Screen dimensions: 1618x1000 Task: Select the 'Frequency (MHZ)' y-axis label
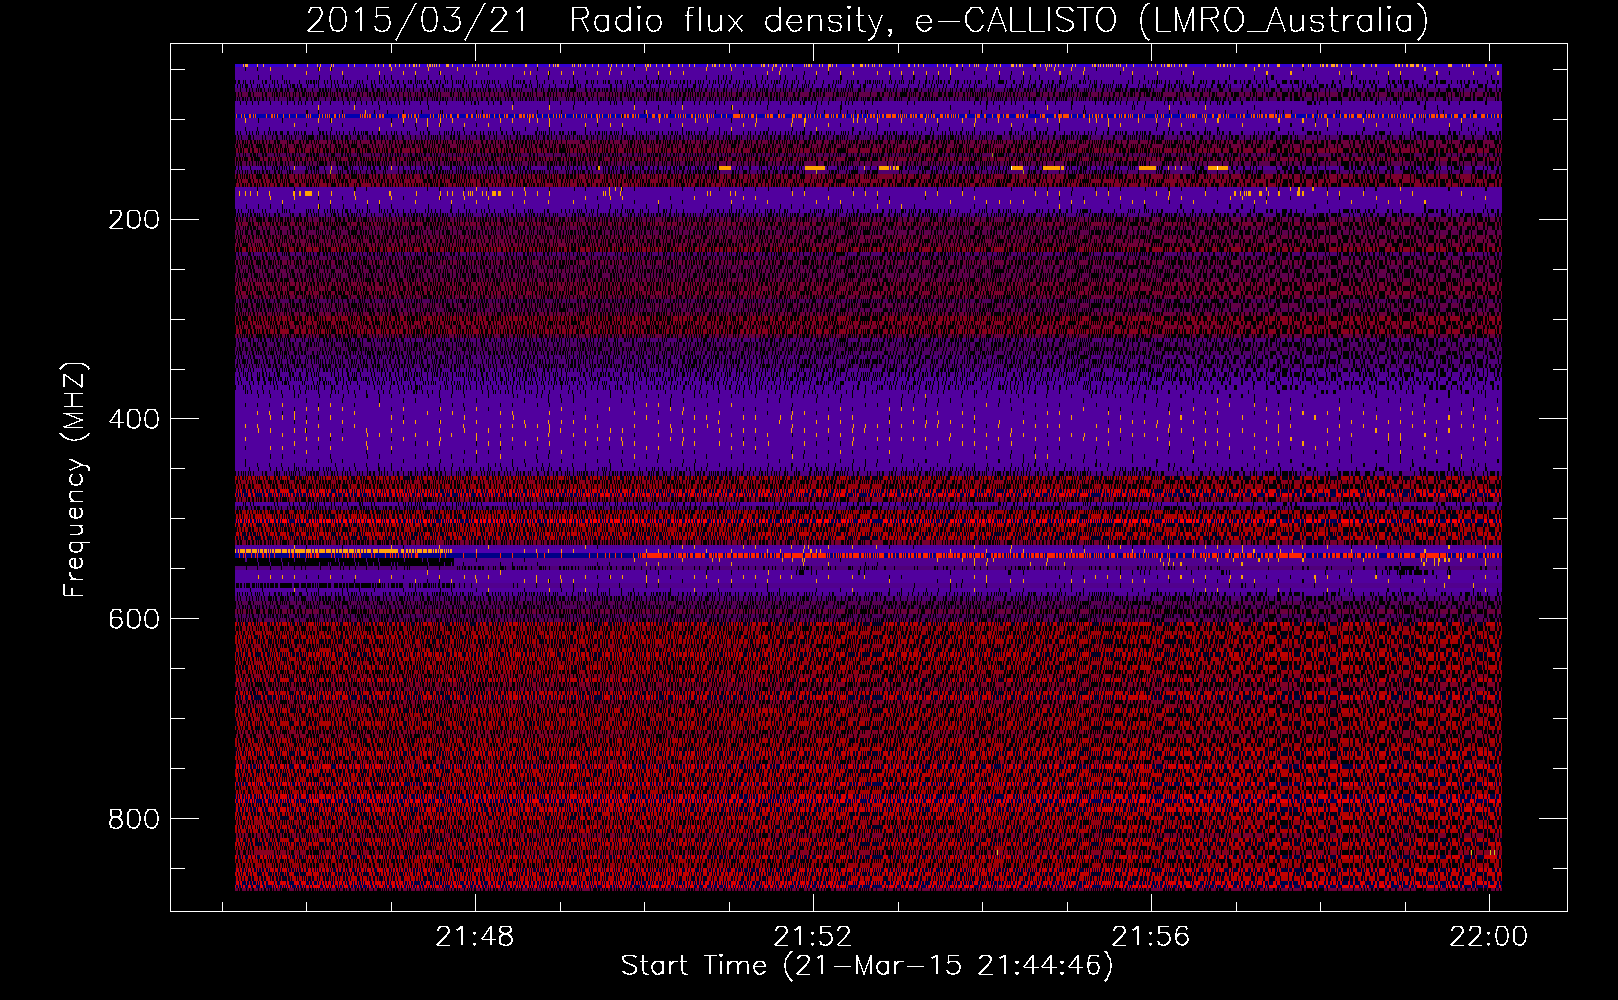(x=75, y=479)
